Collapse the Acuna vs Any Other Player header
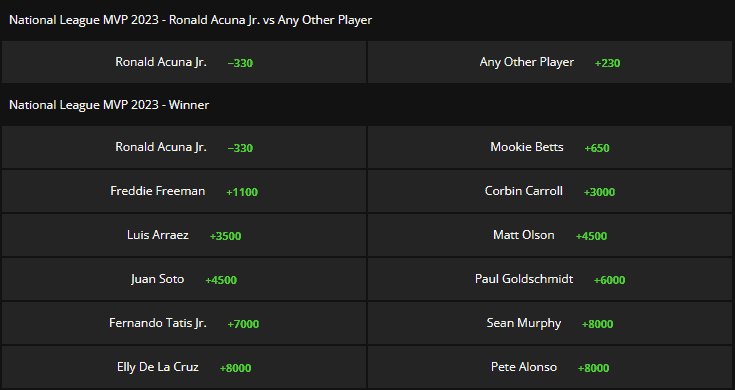The width and height of the screenshot is (735, 390). [368, 20]
